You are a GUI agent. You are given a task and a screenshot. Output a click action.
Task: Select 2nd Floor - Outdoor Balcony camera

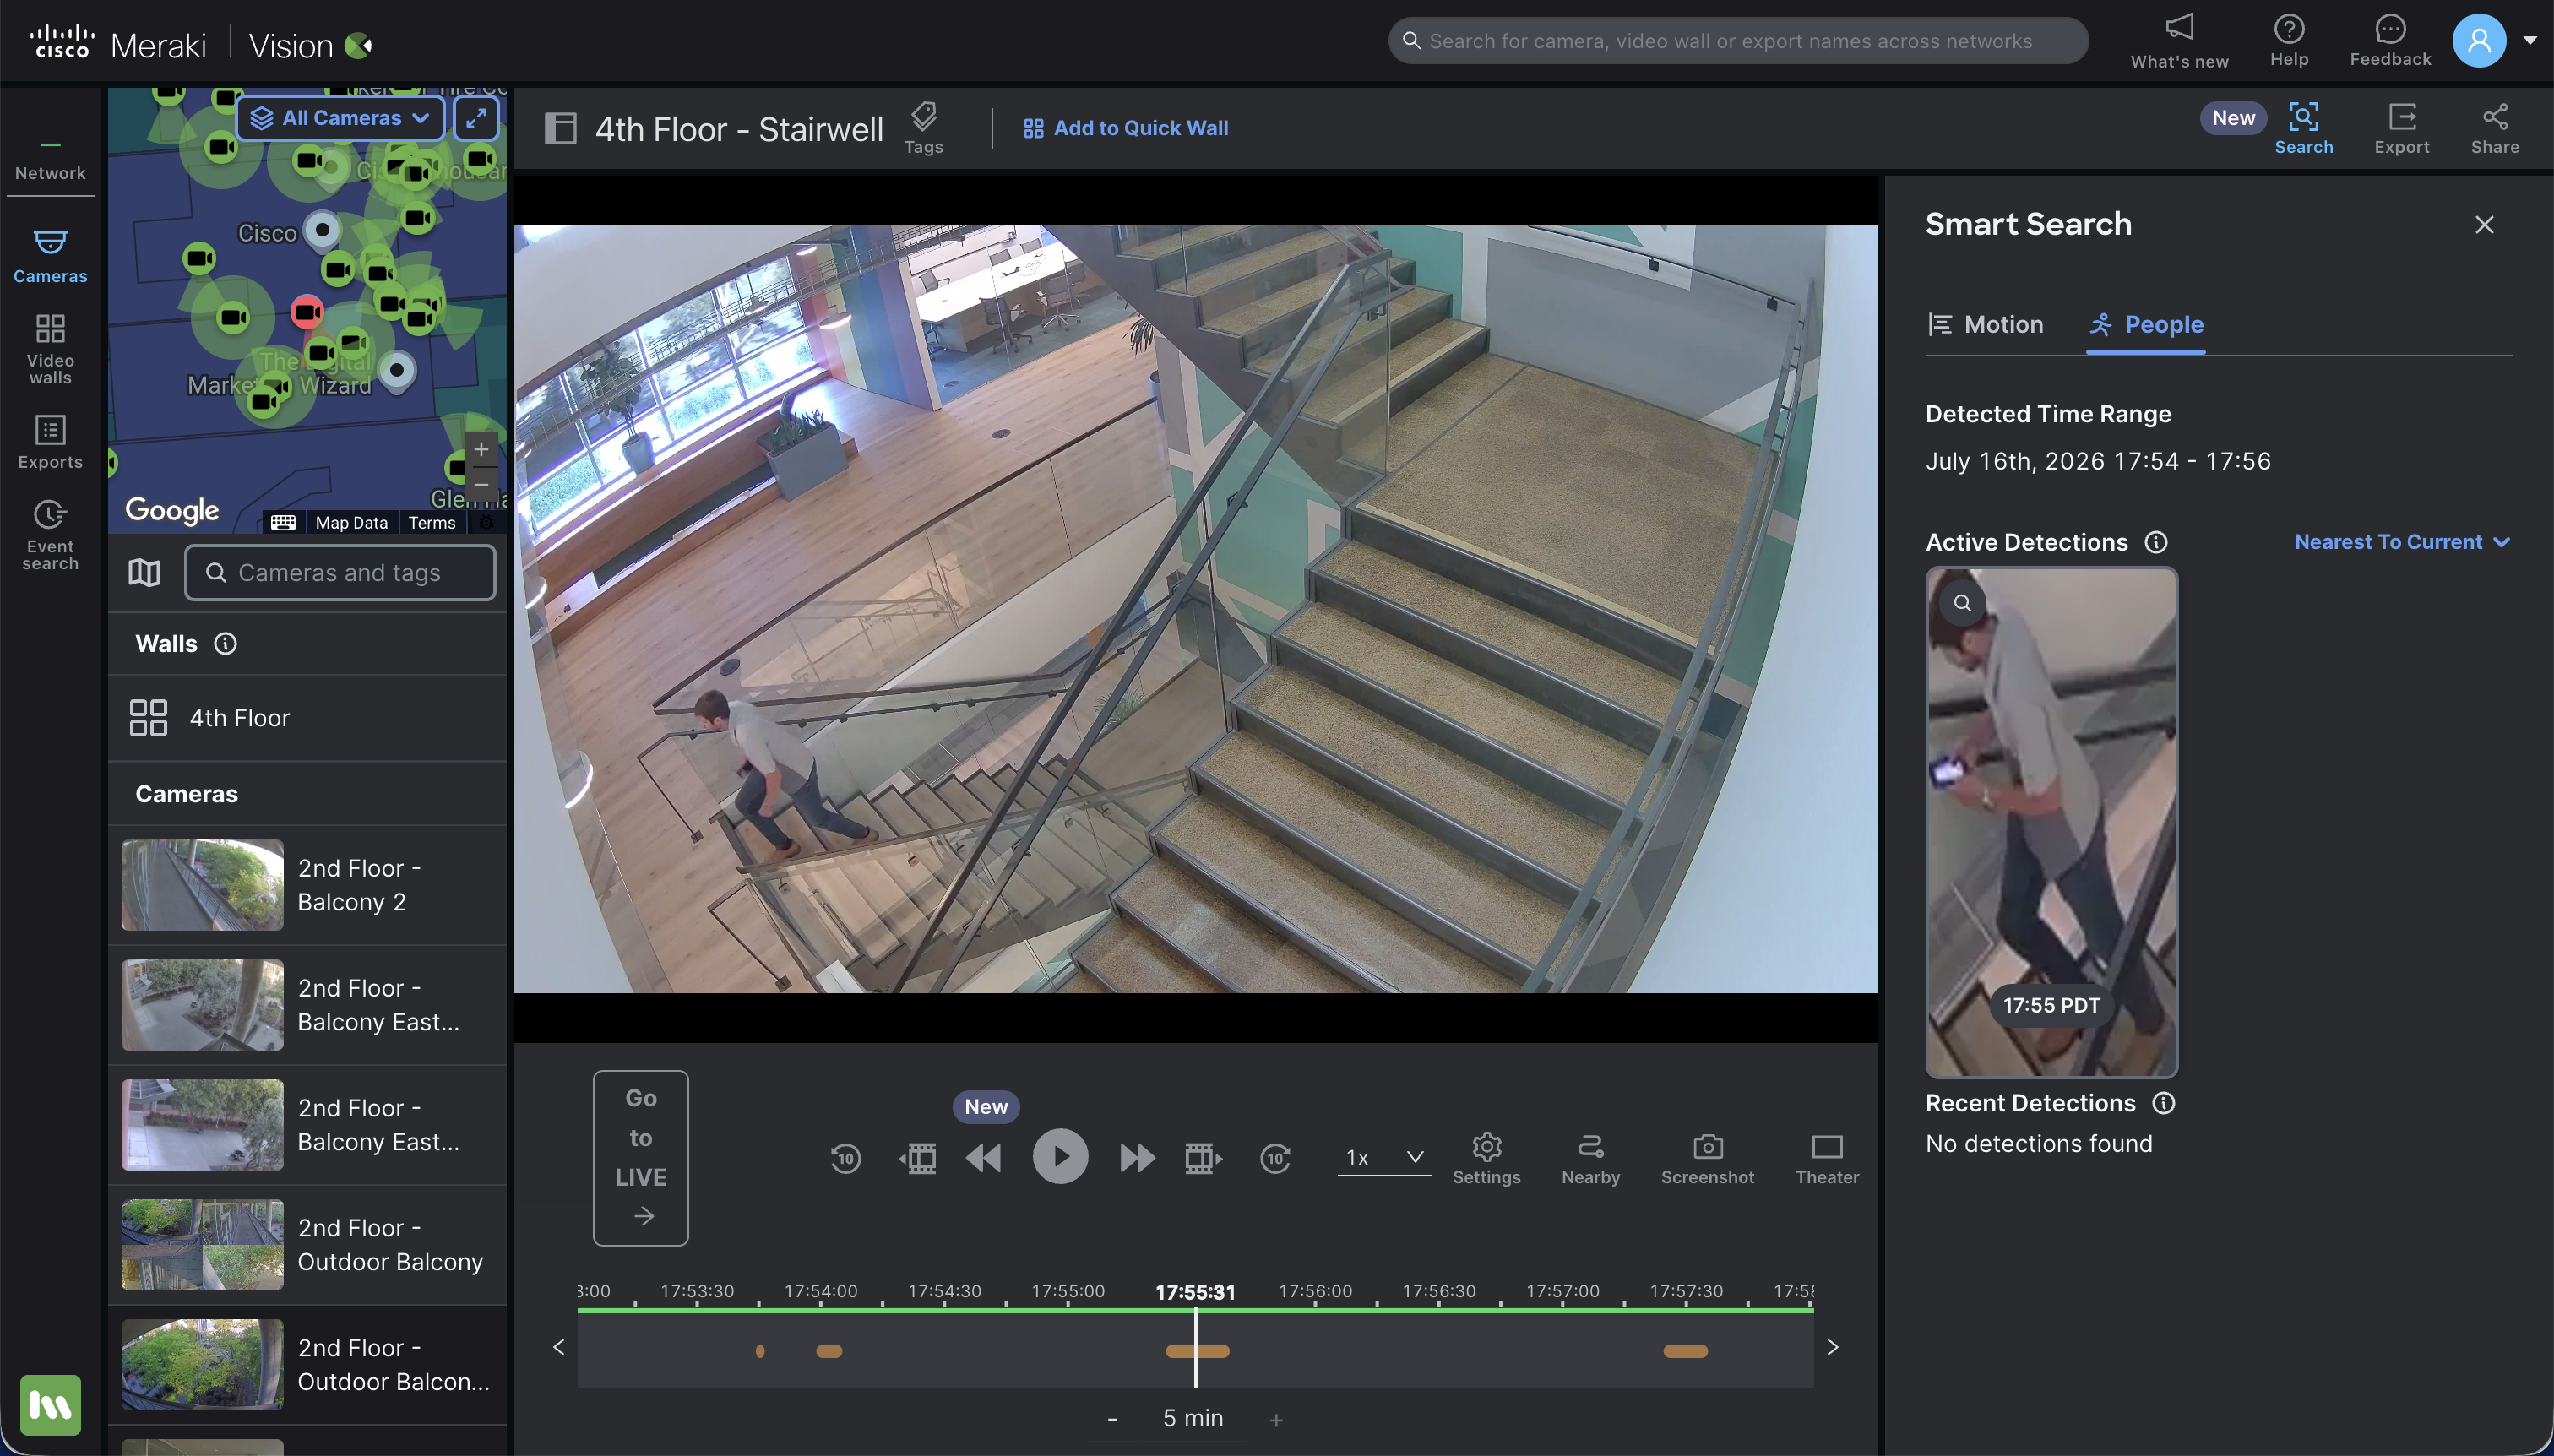tap(308, 1245)
